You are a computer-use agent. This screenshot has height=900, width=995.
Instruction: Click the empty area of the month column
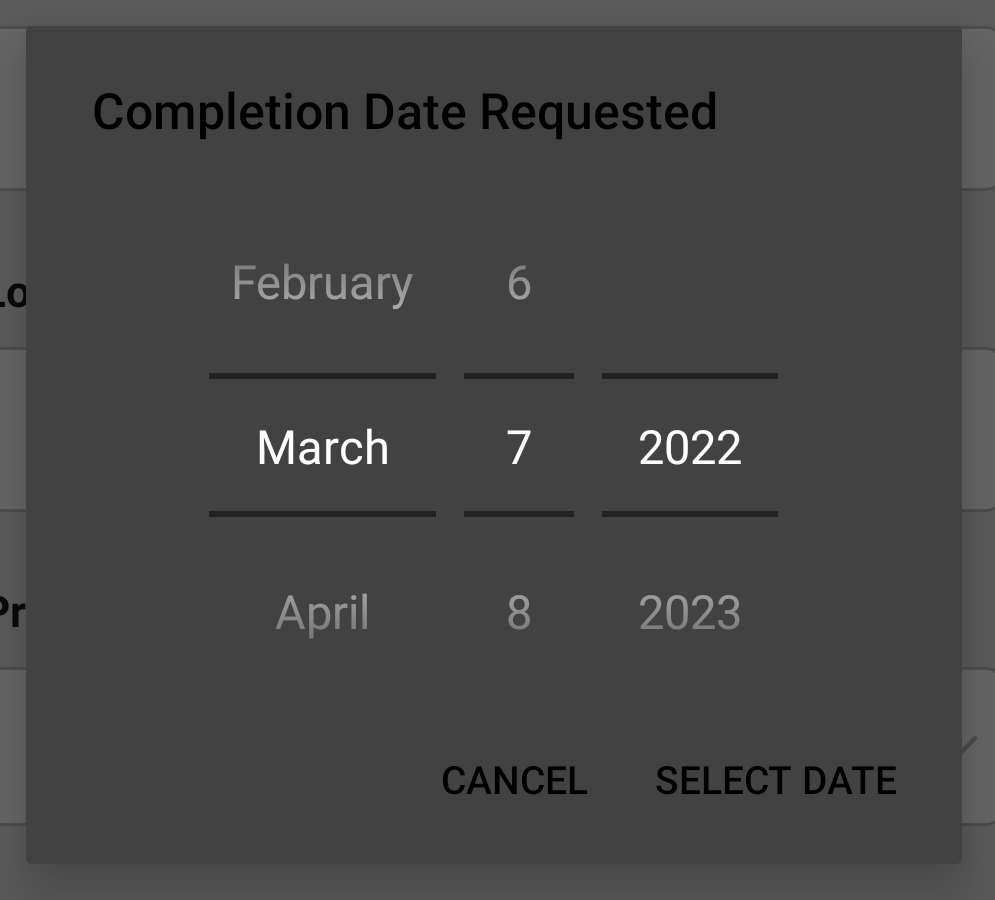(x=322, y=690)
